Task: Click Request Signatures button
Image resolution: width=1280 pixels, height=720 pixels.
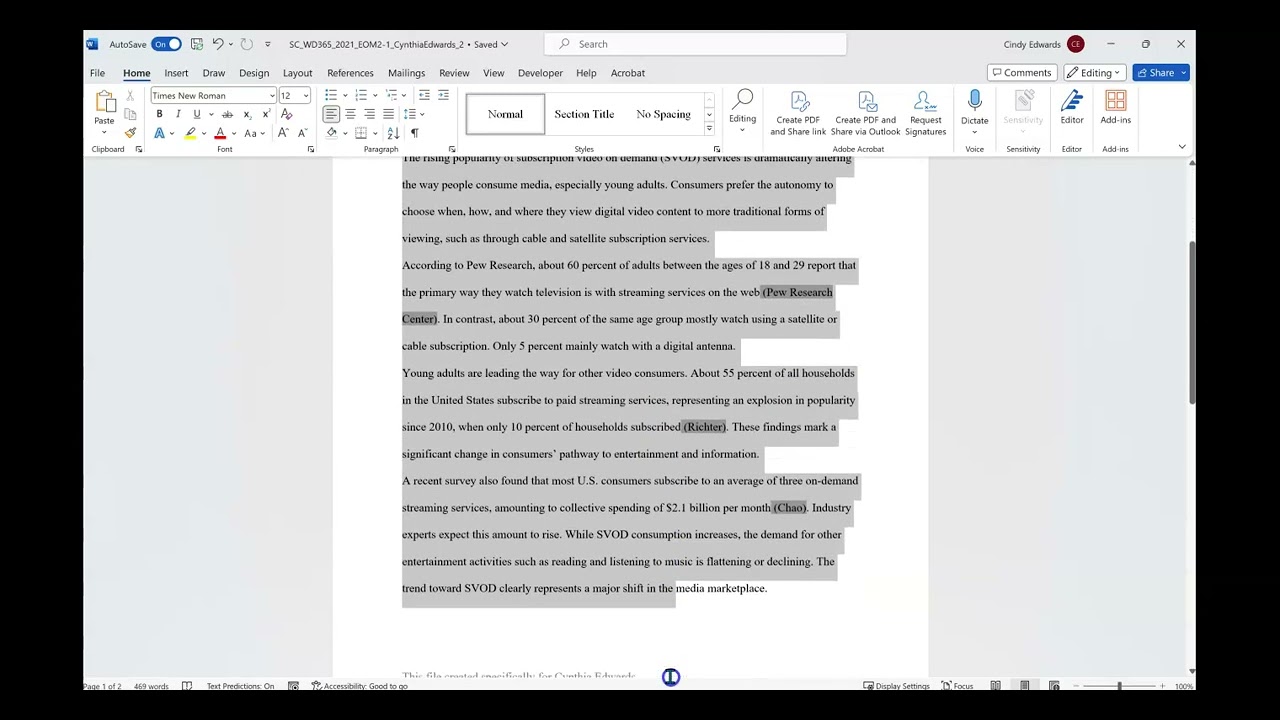Action: pyautogui.click(x=925, y=112)
